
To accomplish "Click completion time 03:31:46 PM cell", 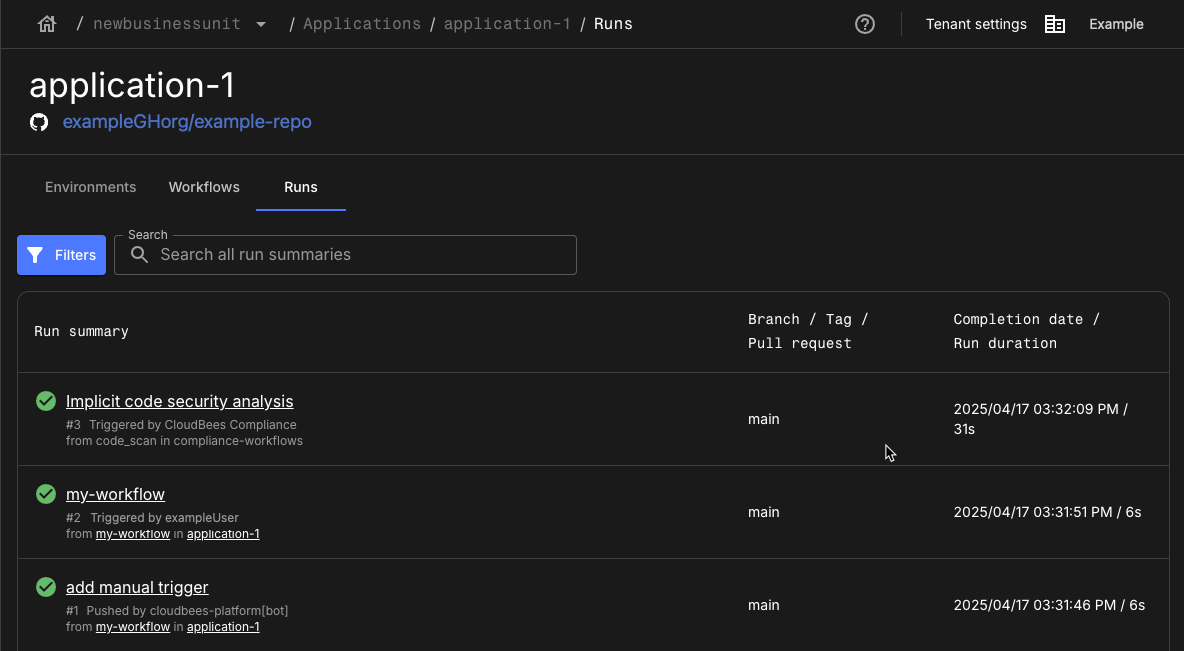I will (x=1050, y=605).
